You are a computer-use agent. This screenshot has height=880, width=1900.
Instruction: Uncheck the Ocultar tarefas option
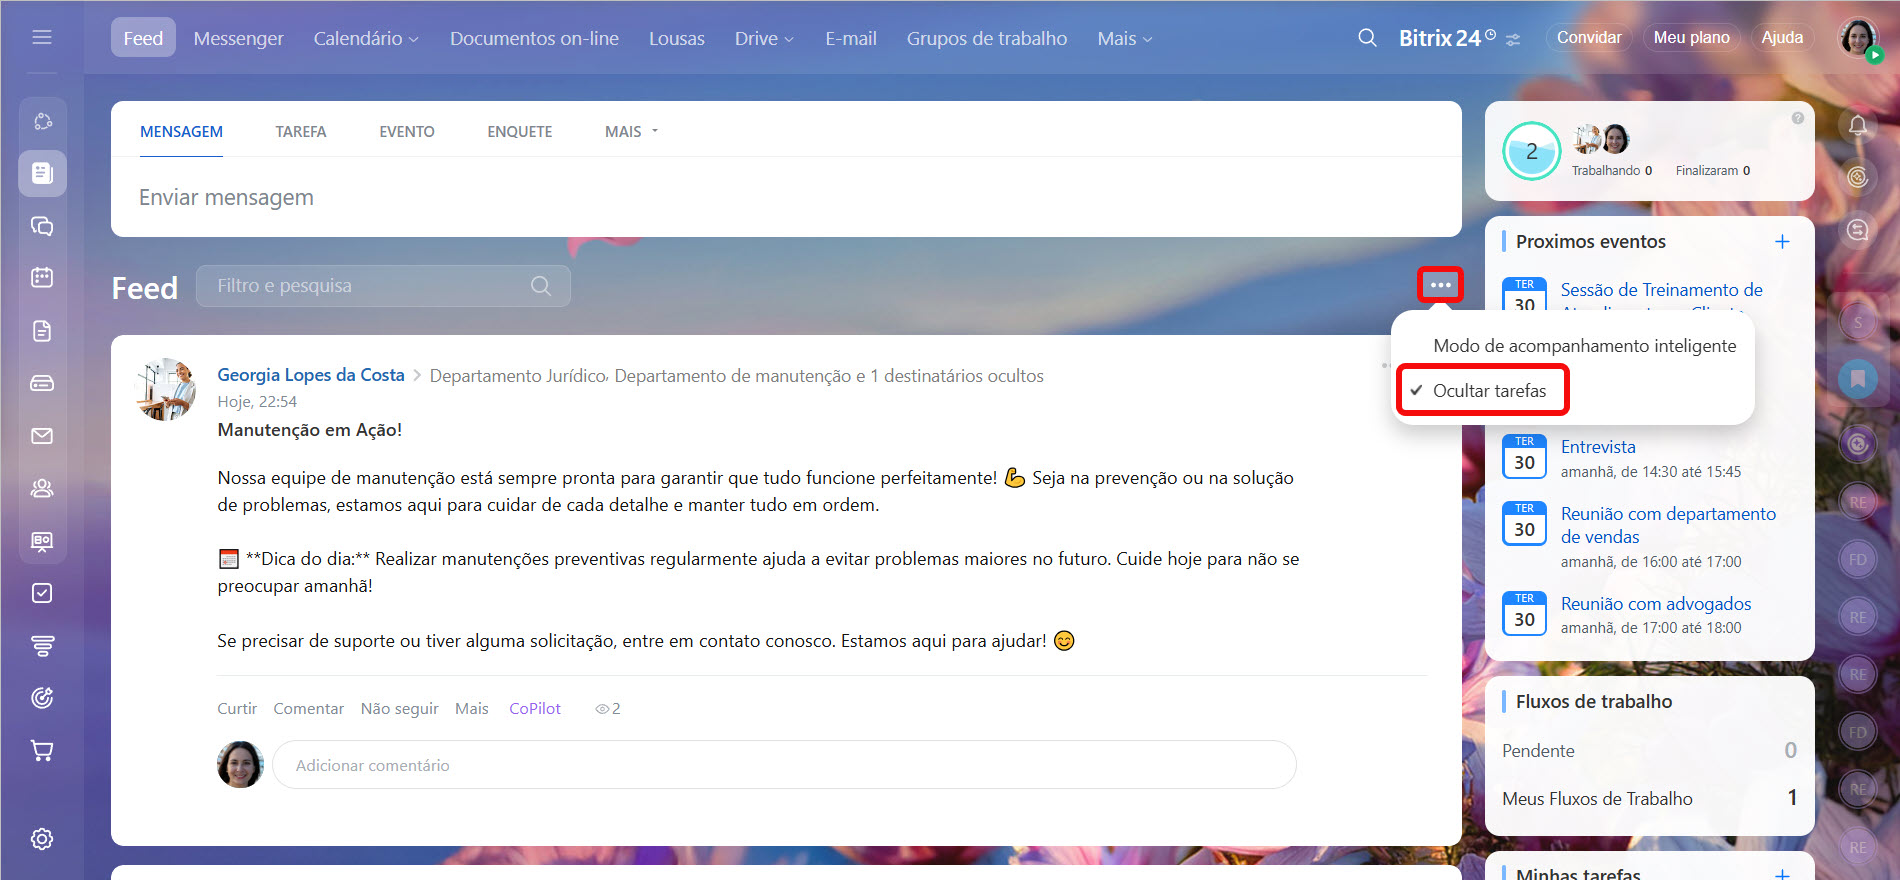[1488, 391]
